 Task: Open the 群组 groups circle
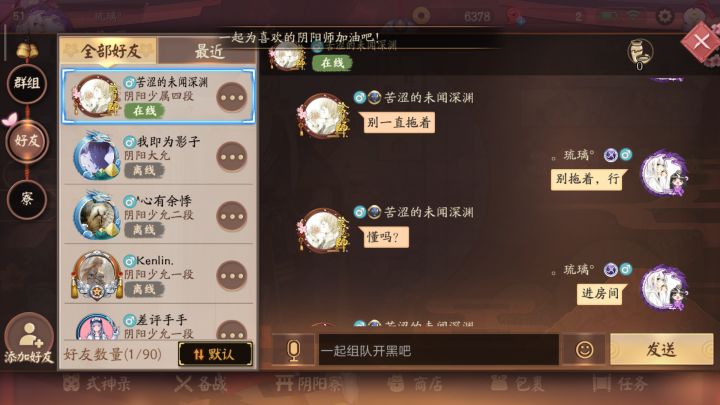point(27,83)
